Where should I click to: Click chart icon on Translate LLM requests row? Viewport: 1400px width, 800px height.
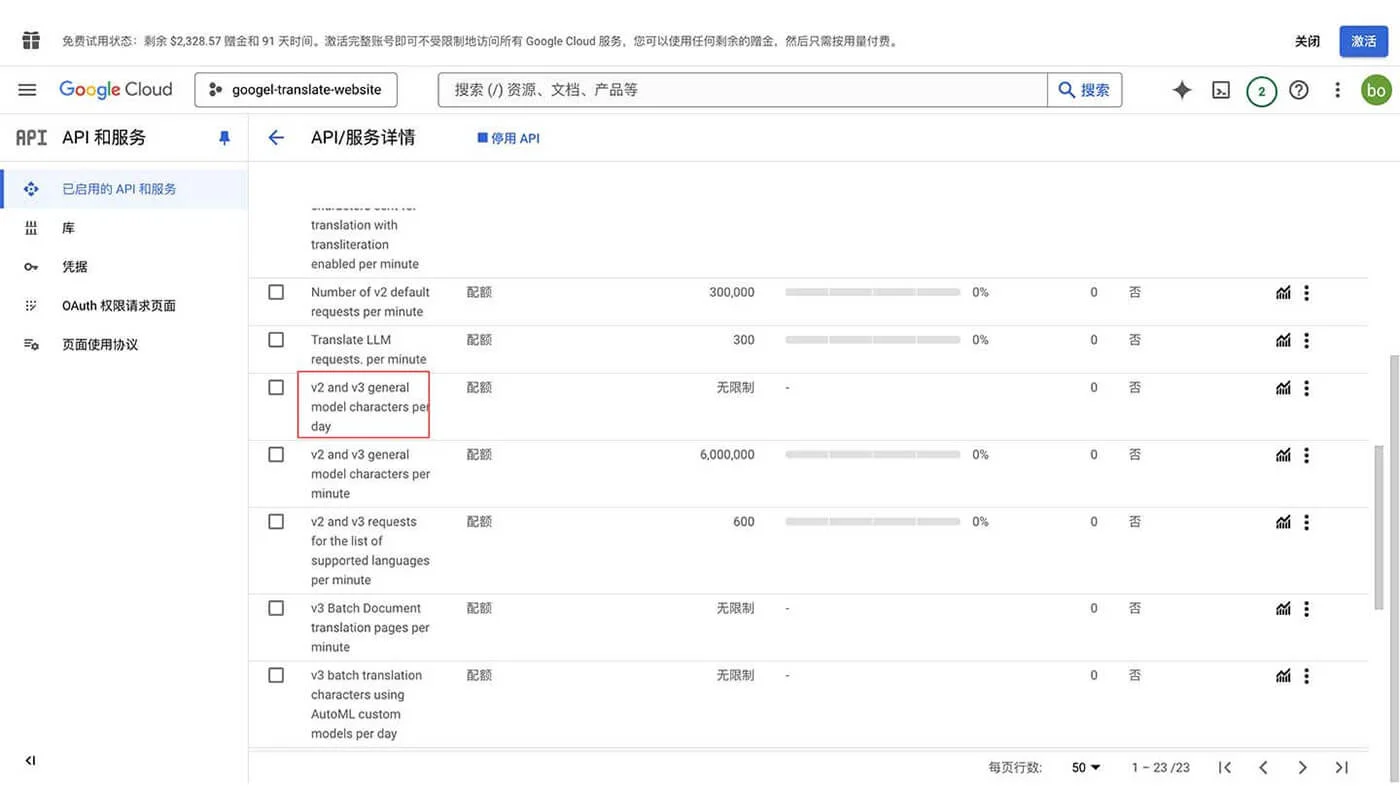point(1283,339)
